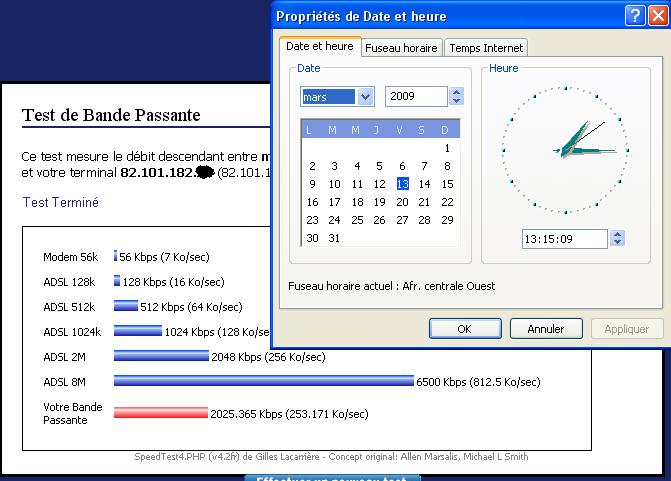Select day 15 in the calendar
Screen dimensions: 671x481
(447, 184)
